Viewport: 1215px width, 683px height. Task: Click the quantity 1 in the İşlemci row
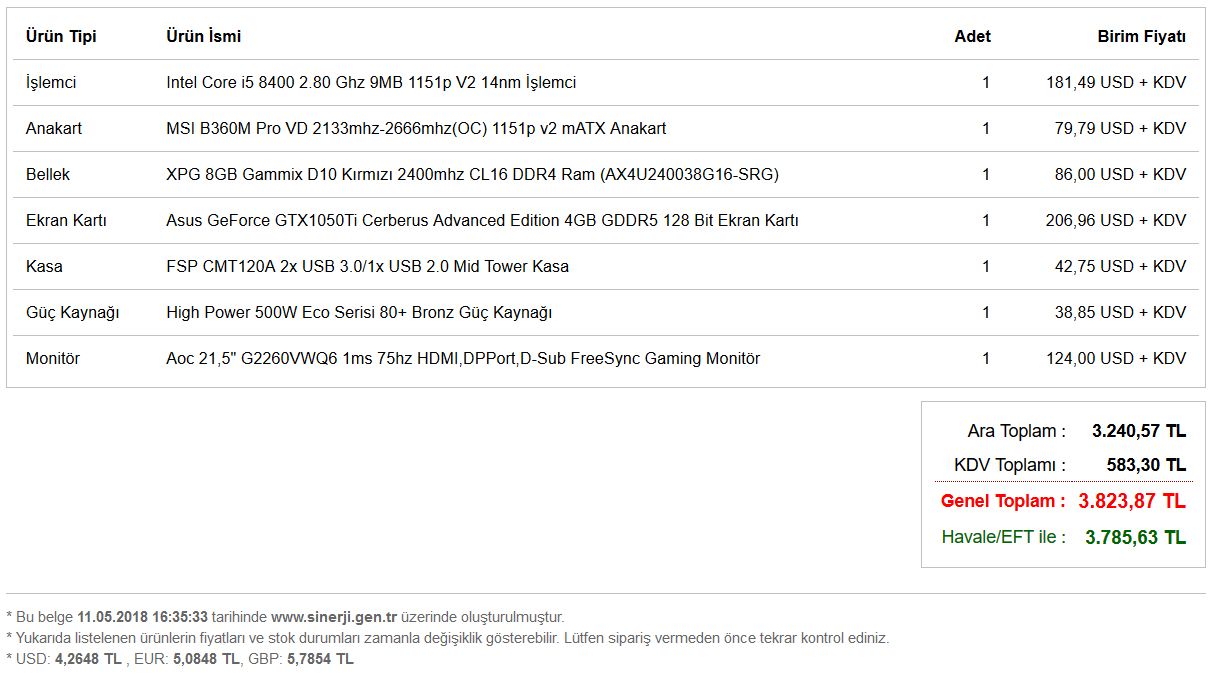click(x=986, y=82)
